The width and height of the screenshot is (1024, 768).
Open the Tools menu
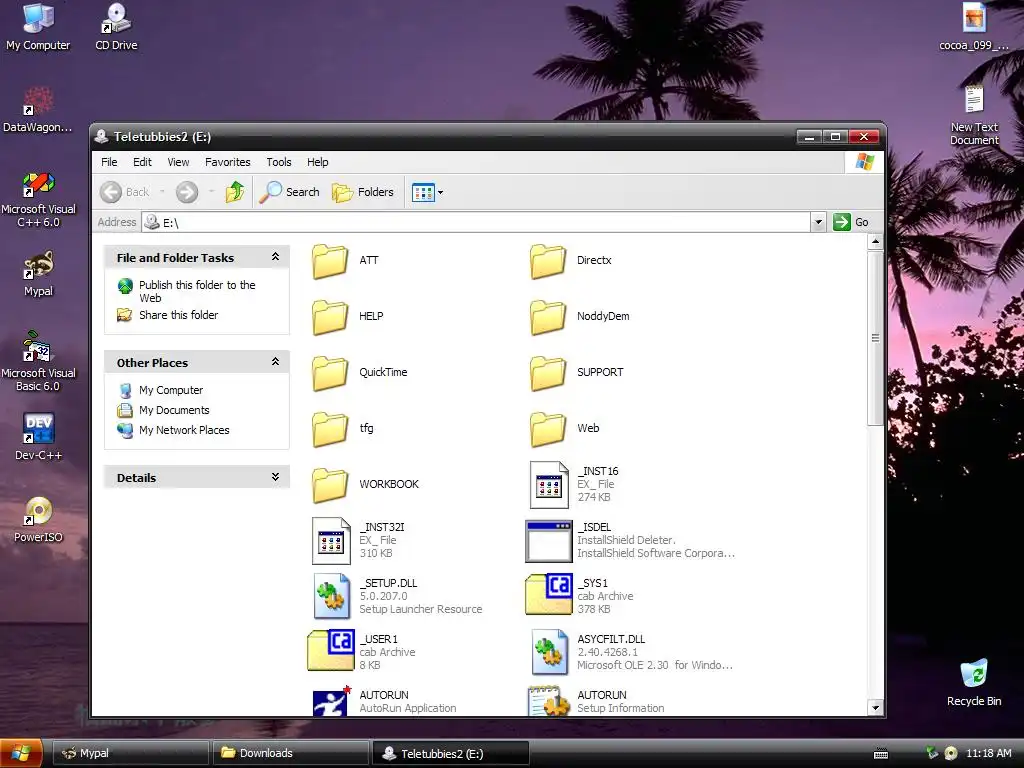tap(278, 162)
